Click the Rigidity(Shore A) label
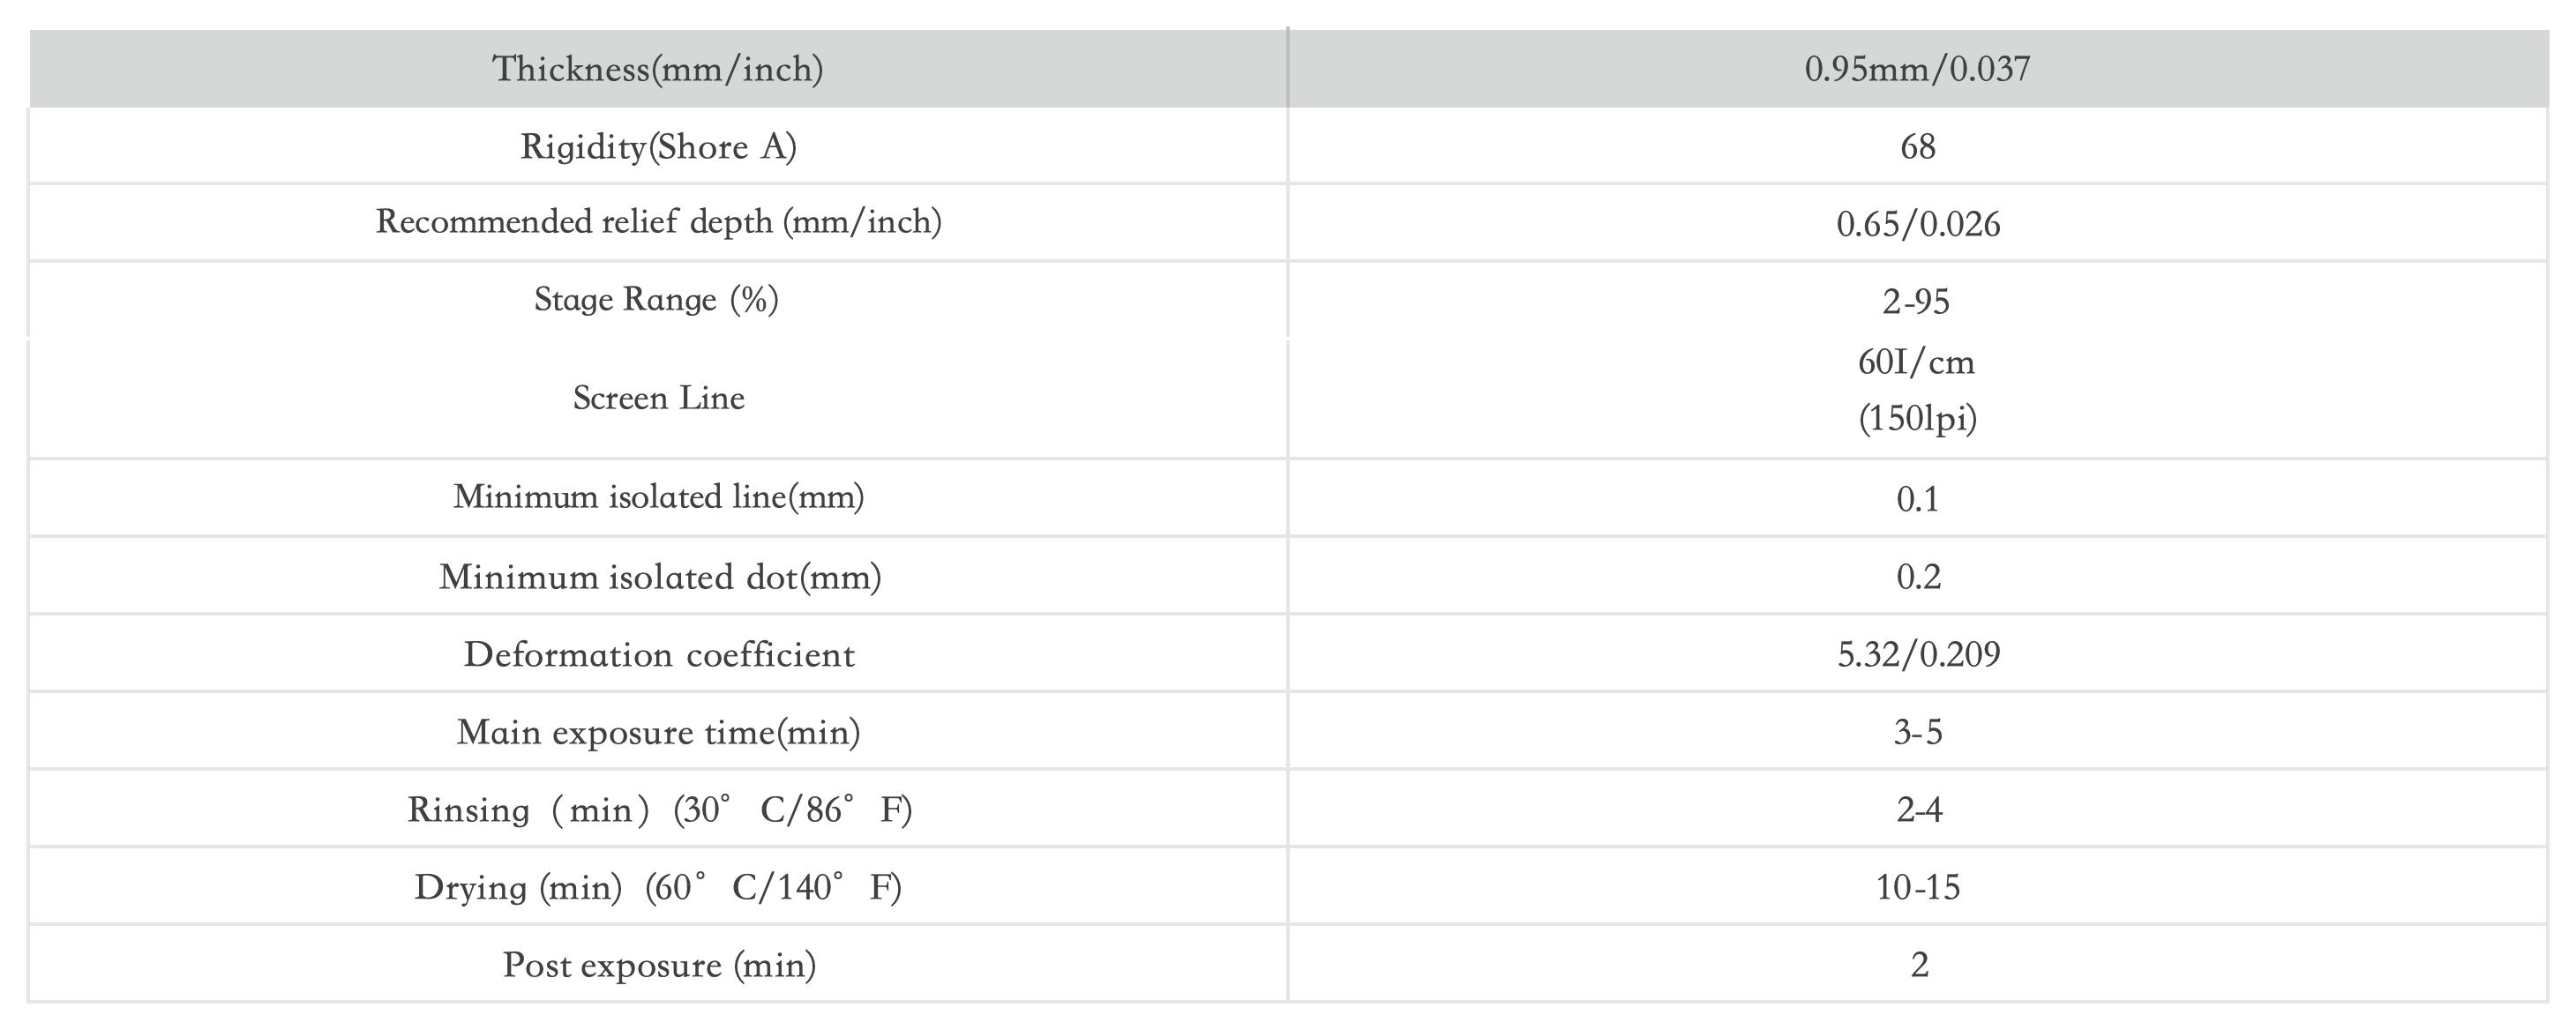Image resolution: width=2576 pixels, height=1030 pixels. [658, 147]
